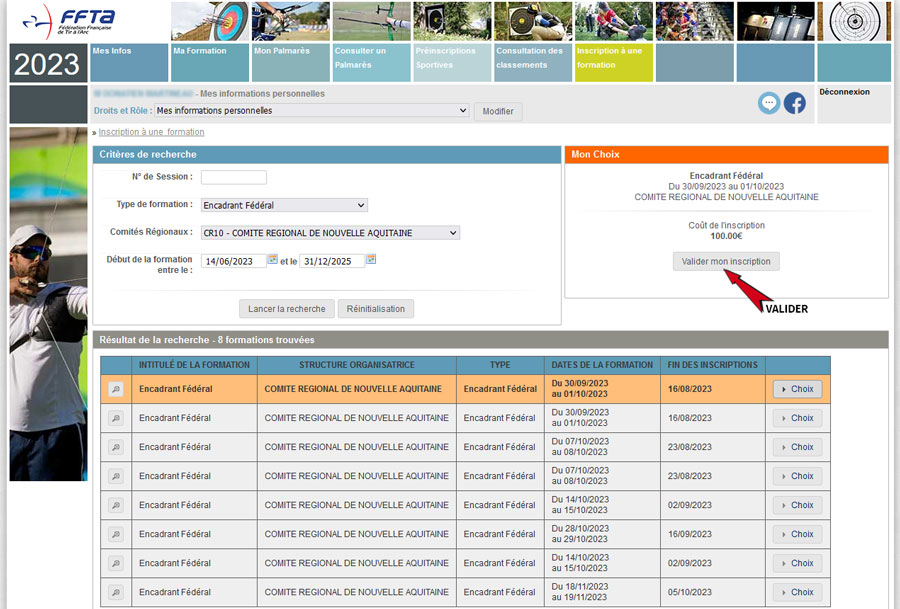Click magnifier icon for 28/10/2023 formation

click(x=116, y=534)
